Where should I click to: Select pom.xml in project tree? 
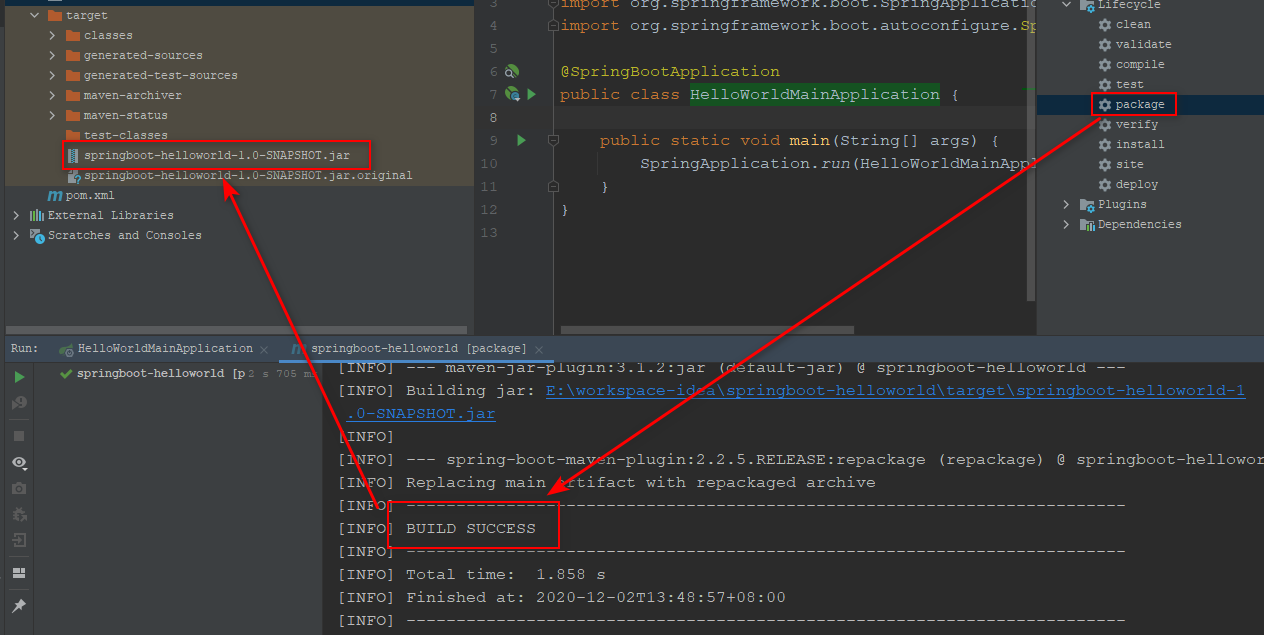pos(81,195)
